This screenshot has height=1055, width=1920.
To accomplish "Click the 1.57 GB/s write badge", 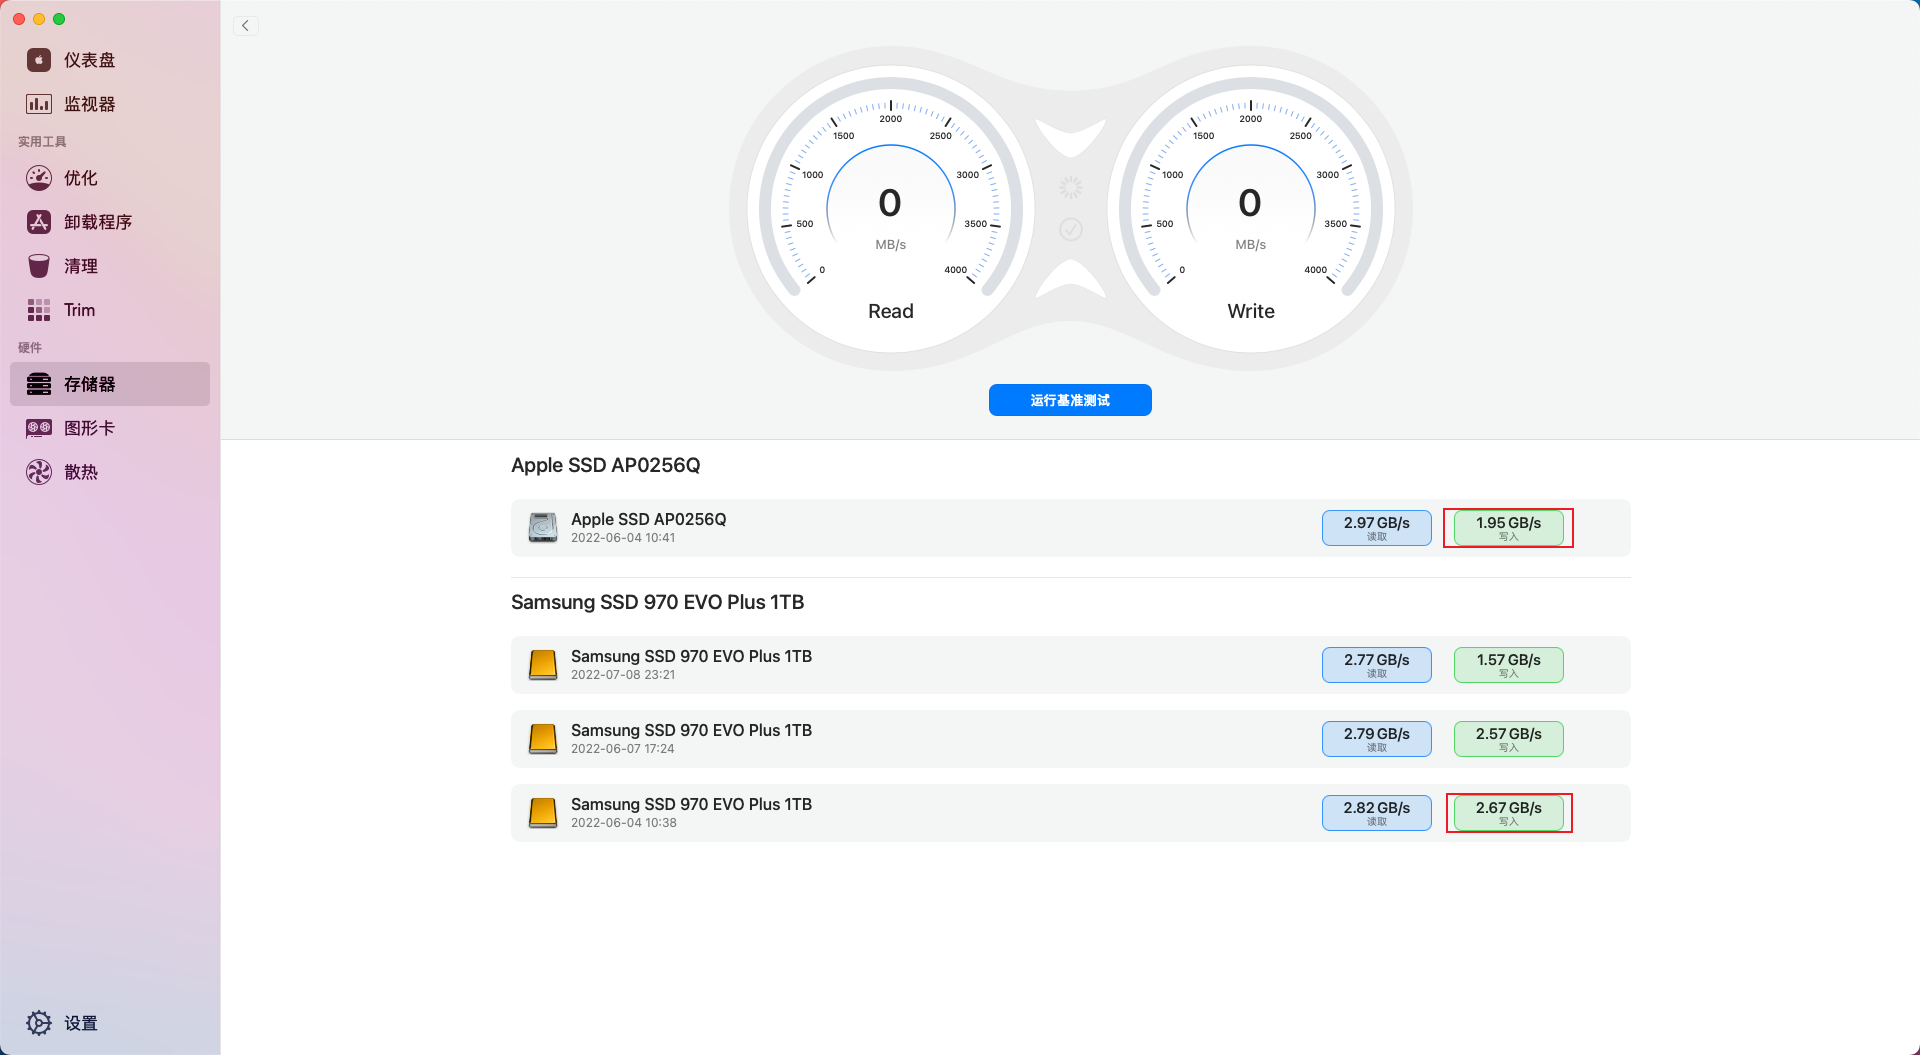I will point(1509,665).
